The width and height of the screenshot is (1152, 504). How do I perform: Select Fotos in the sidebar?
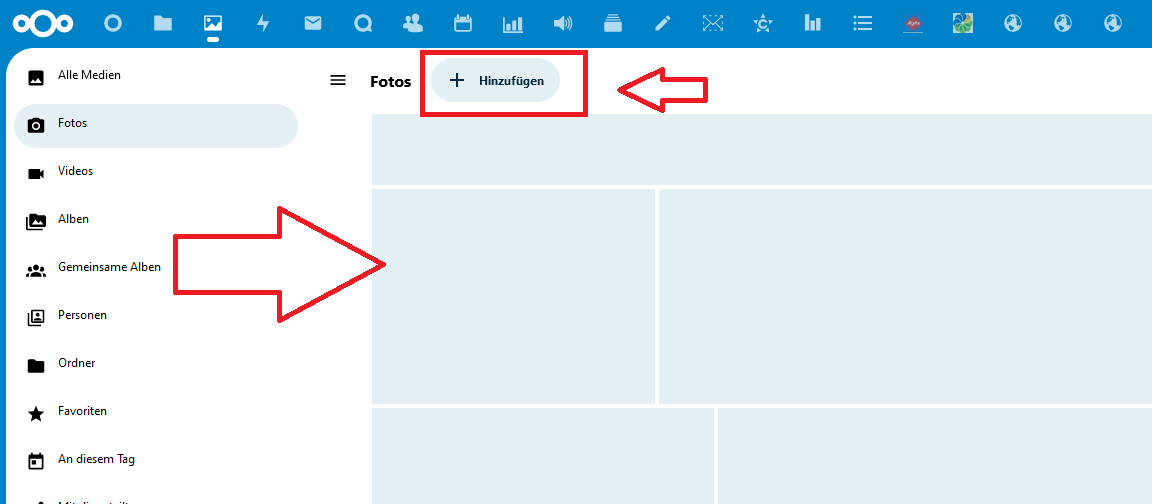point(156,126)
